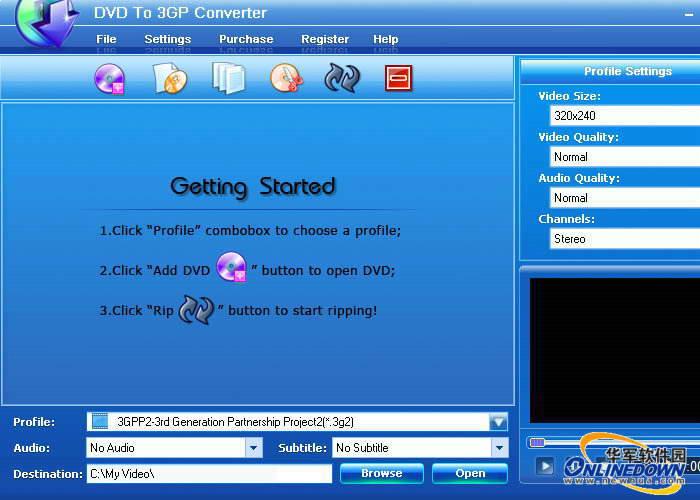This screenshot has width=700, height=500.
Task: Click the Browse button
Action: [382, 473]
